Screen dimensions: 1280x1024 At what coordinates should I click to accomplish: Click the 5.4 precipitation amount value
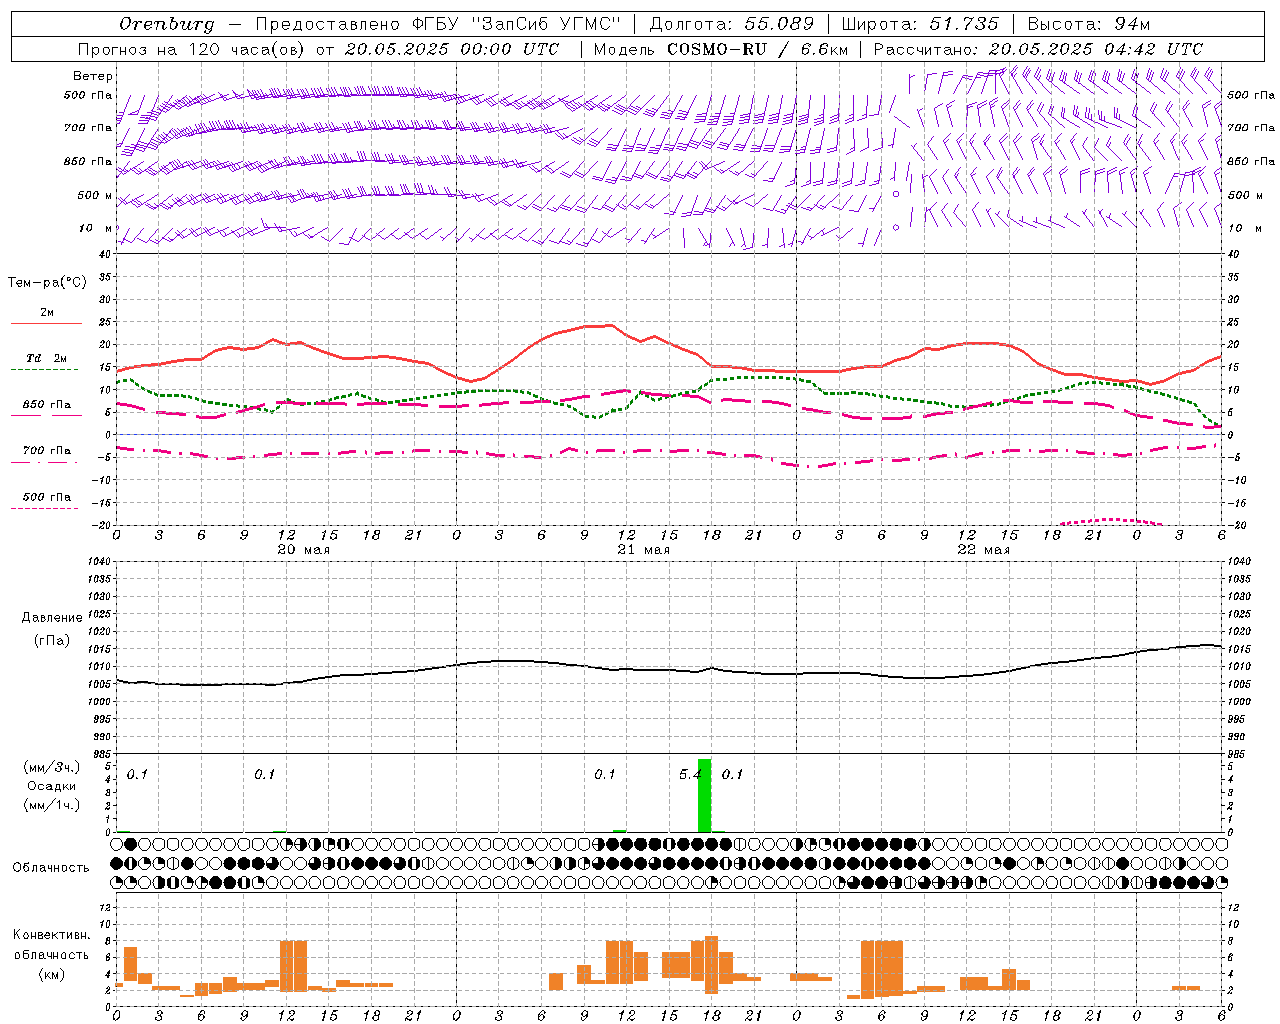click(689, 774)
